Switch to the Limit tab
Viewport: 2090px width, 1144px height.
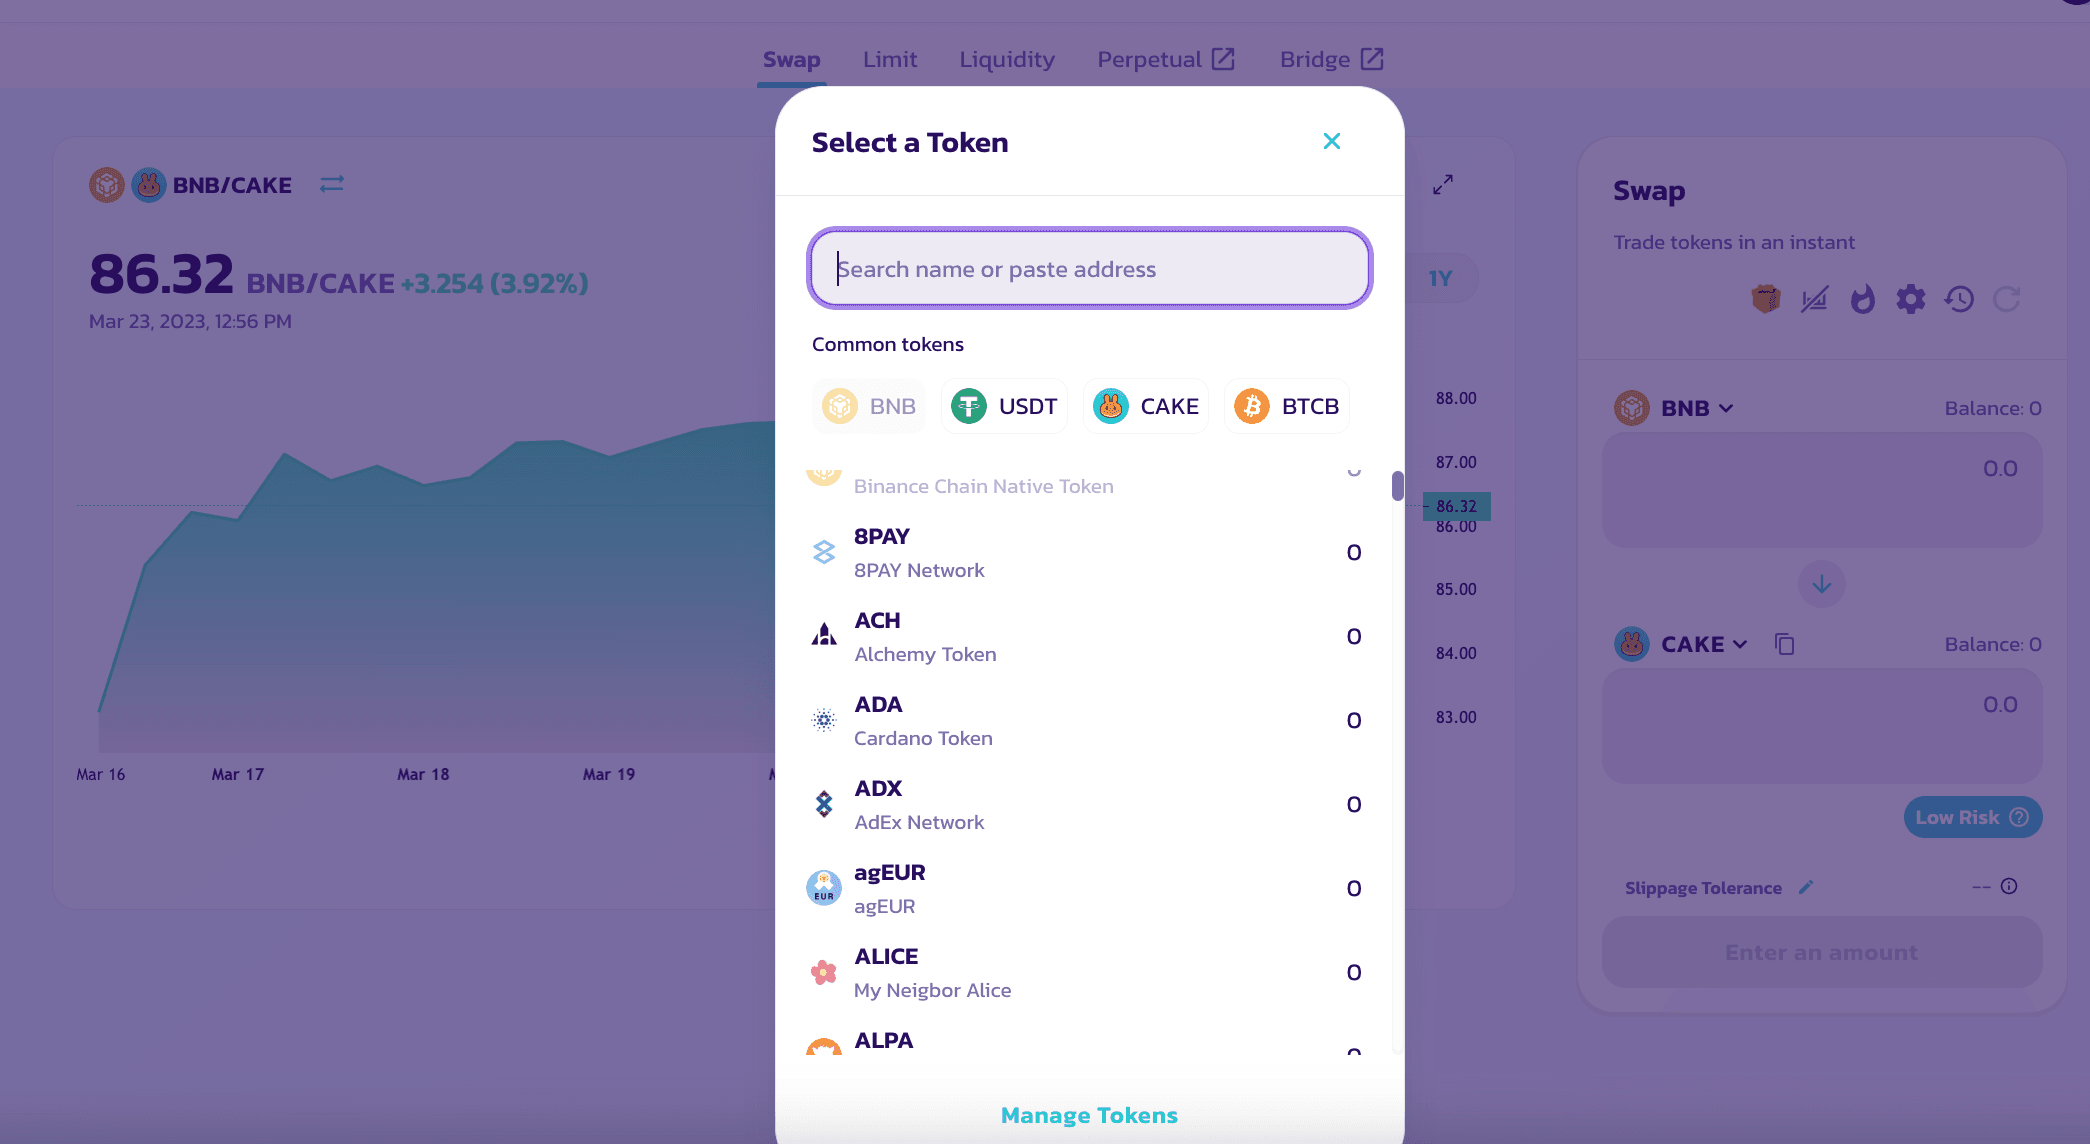pos(890,60)
